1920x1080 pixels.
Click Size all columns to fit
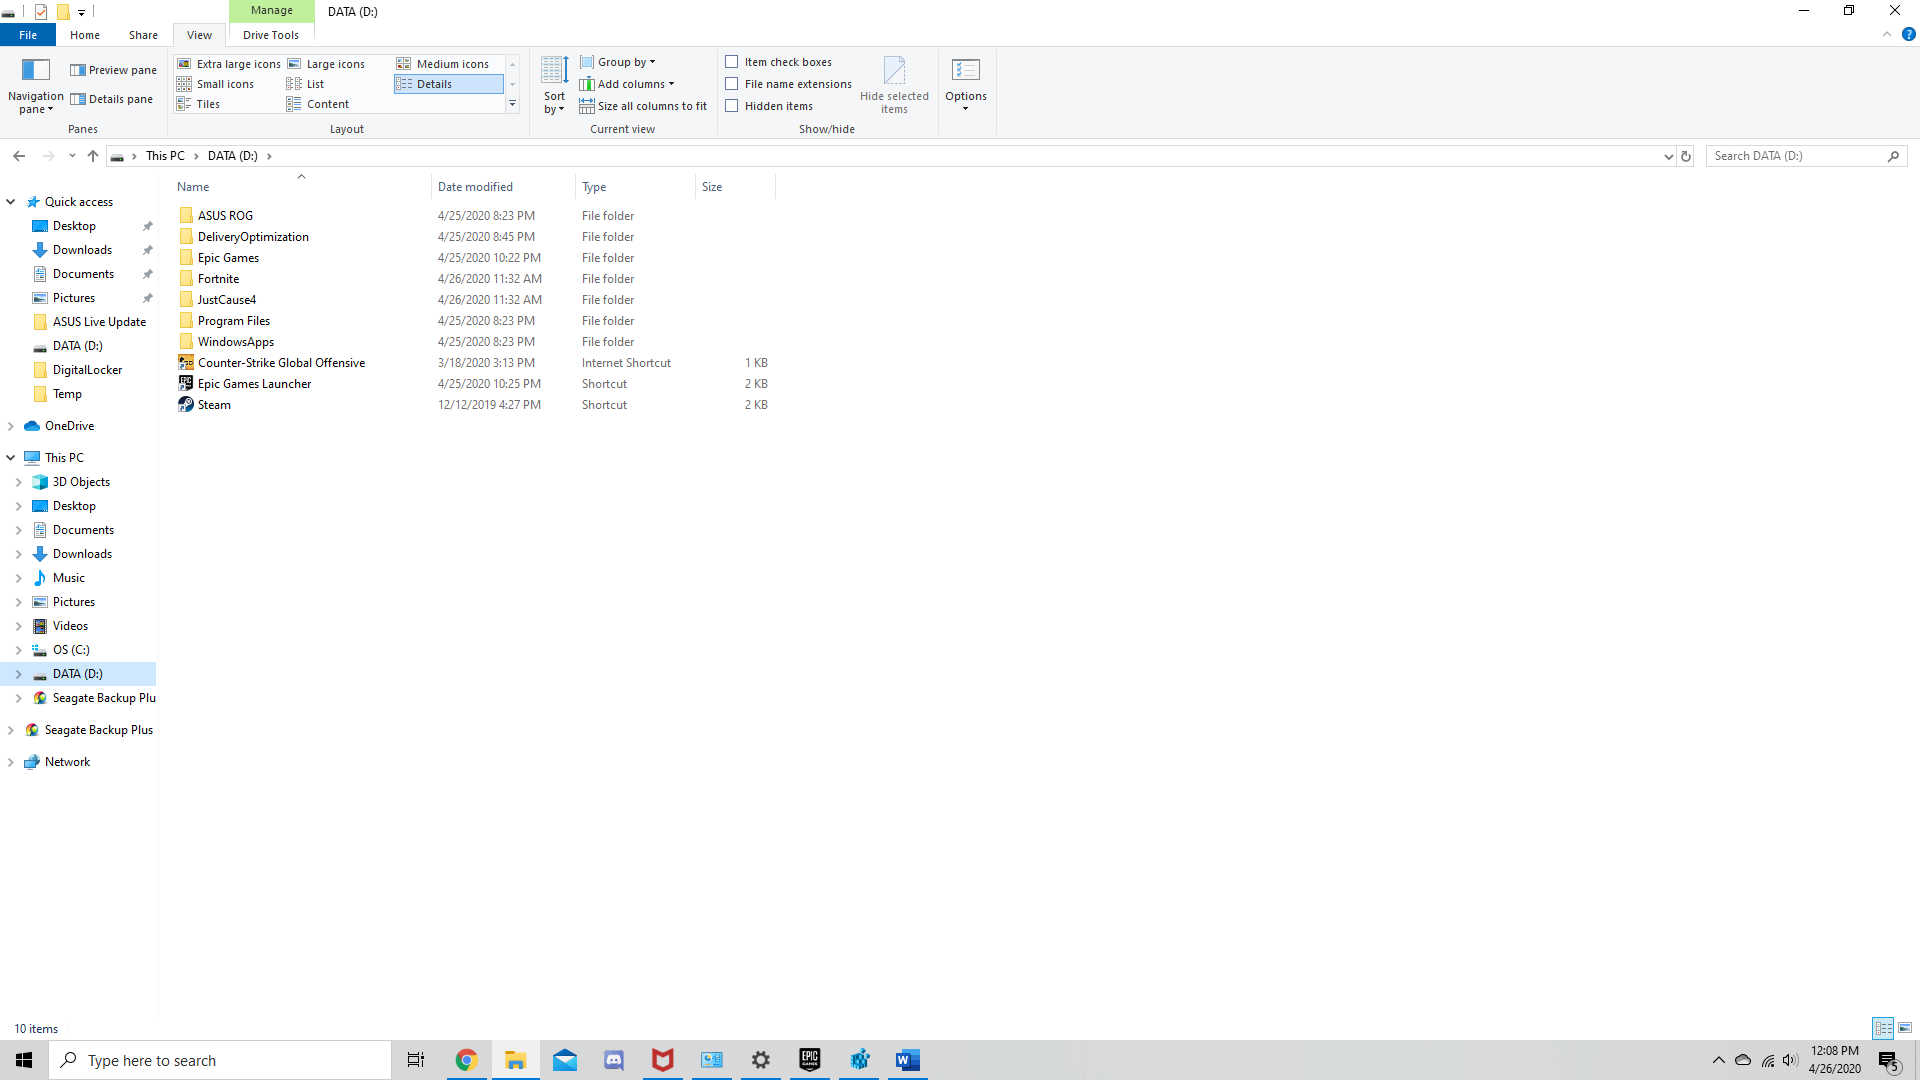[643, 106]
